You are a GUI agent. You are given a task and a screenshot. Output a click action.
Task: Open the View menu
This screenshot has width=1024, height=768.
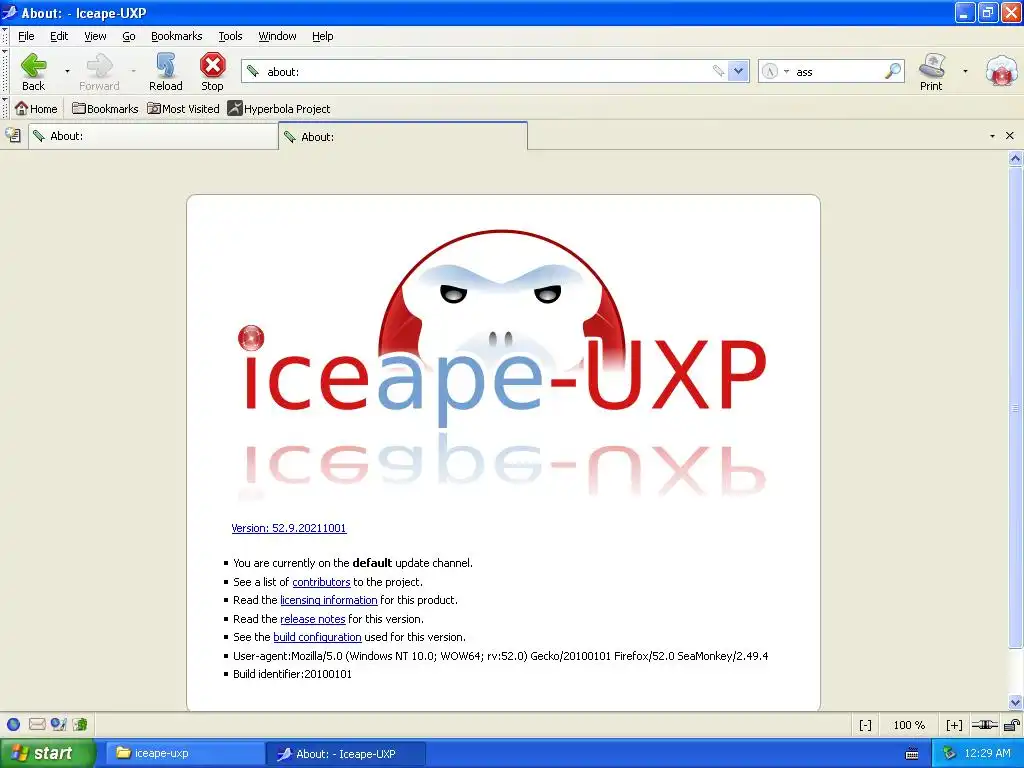95,36
